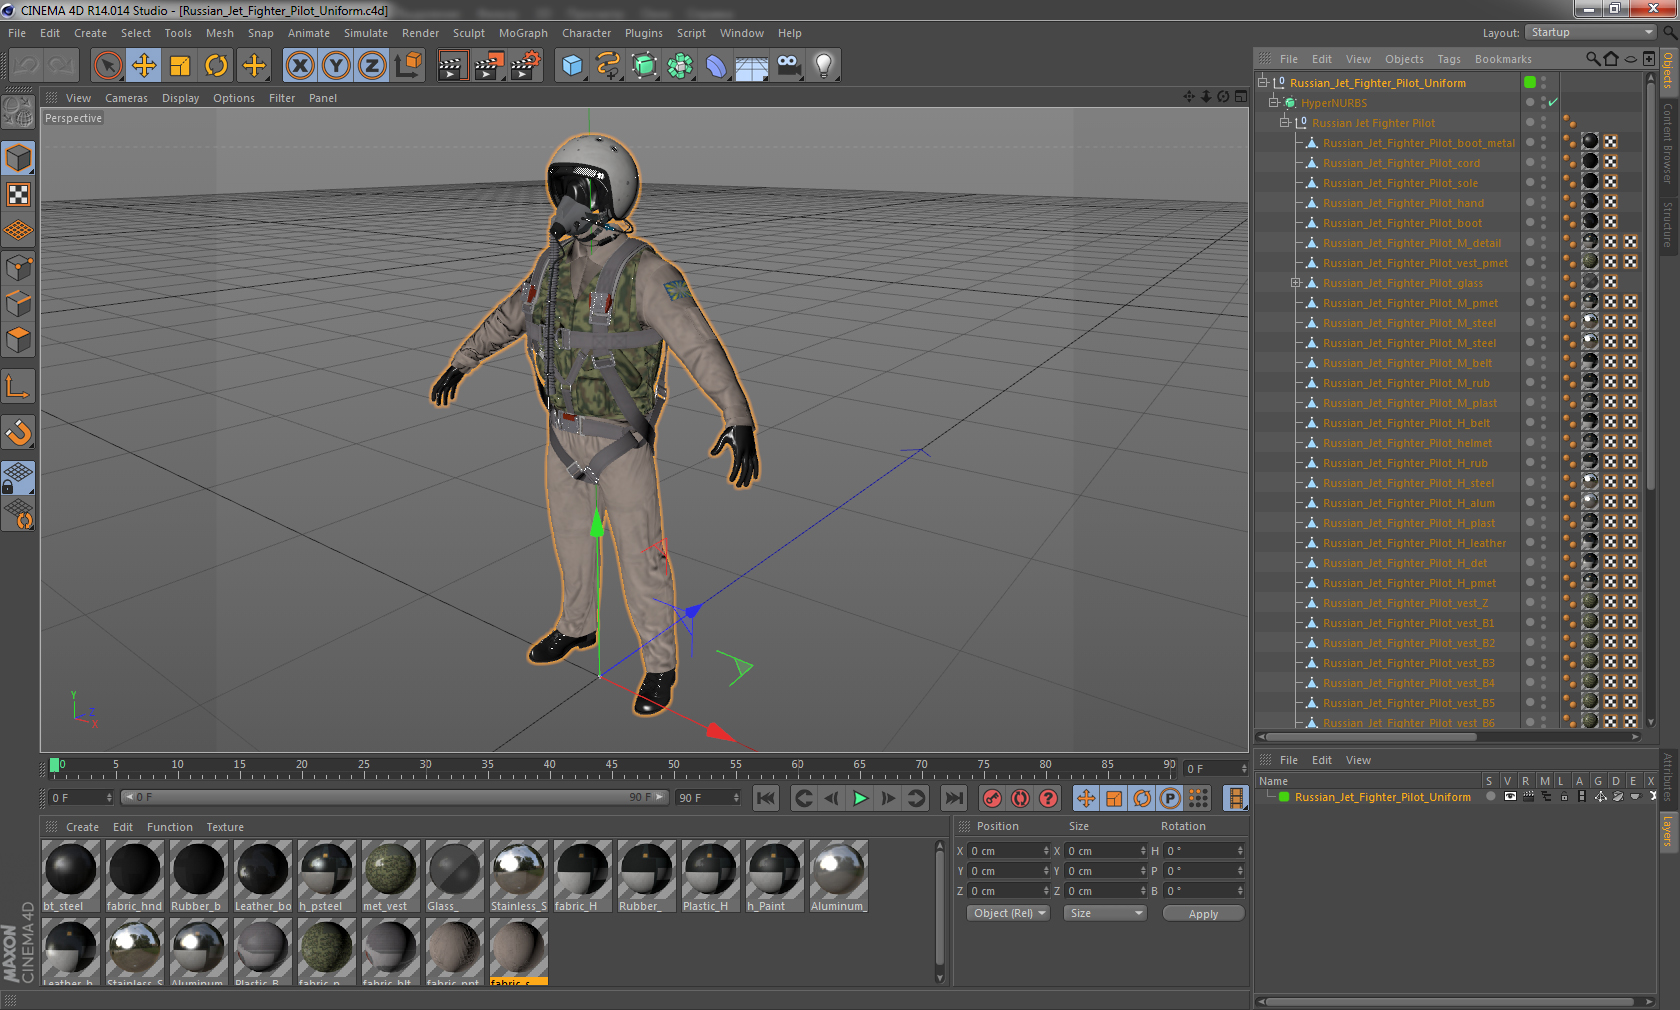The height and width of the screenshot is (1010, 1680).
Task: Toggle Y axis lock
Action: (336, 66)
